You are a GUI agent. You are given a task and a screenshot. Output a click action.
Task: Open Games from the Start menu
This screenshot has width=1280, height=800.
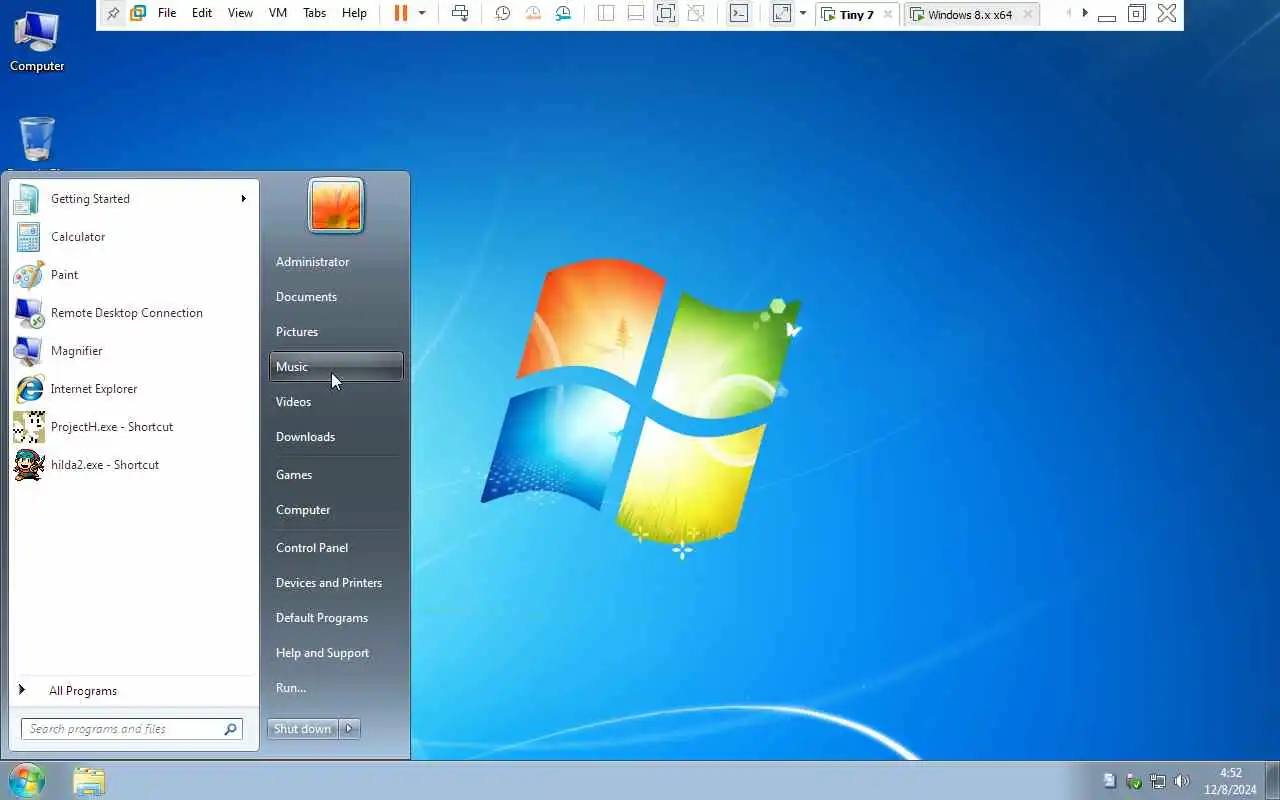pos(336,475)
